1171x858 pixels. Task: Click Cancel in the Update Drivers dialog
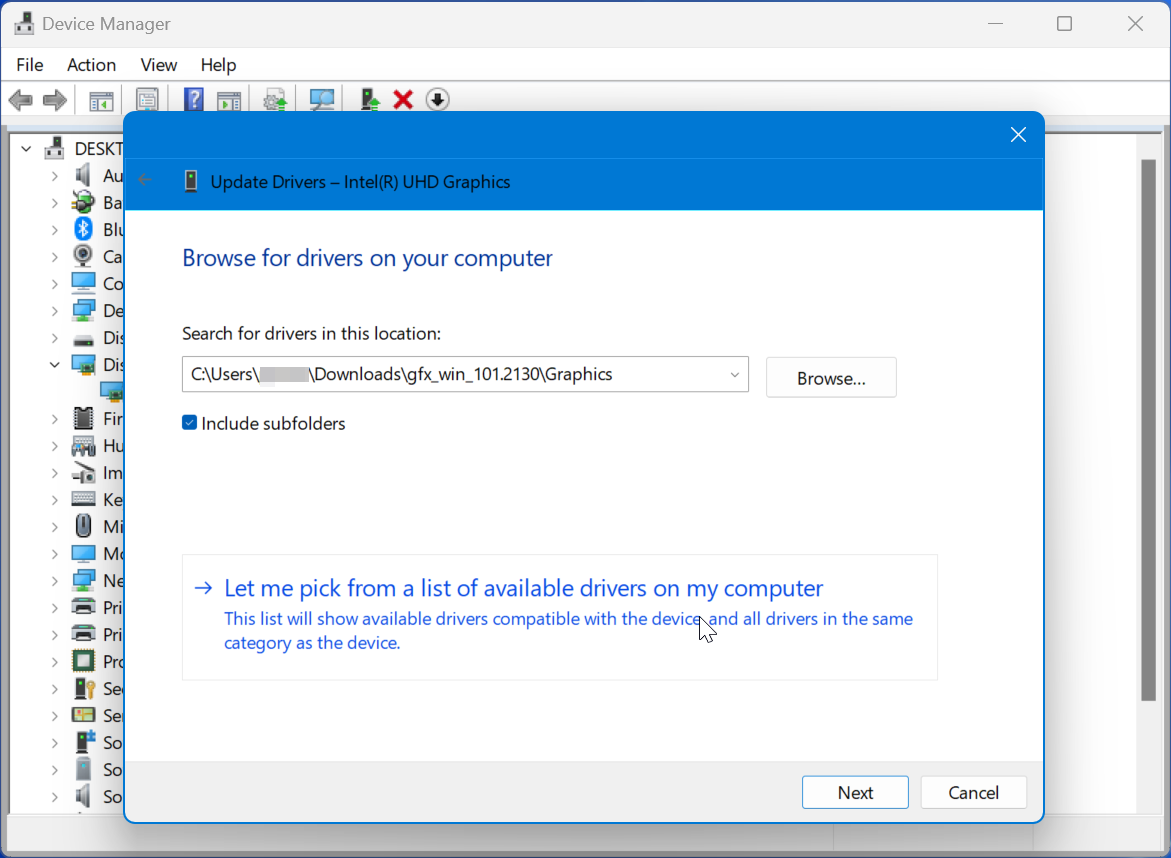point(973,792)
